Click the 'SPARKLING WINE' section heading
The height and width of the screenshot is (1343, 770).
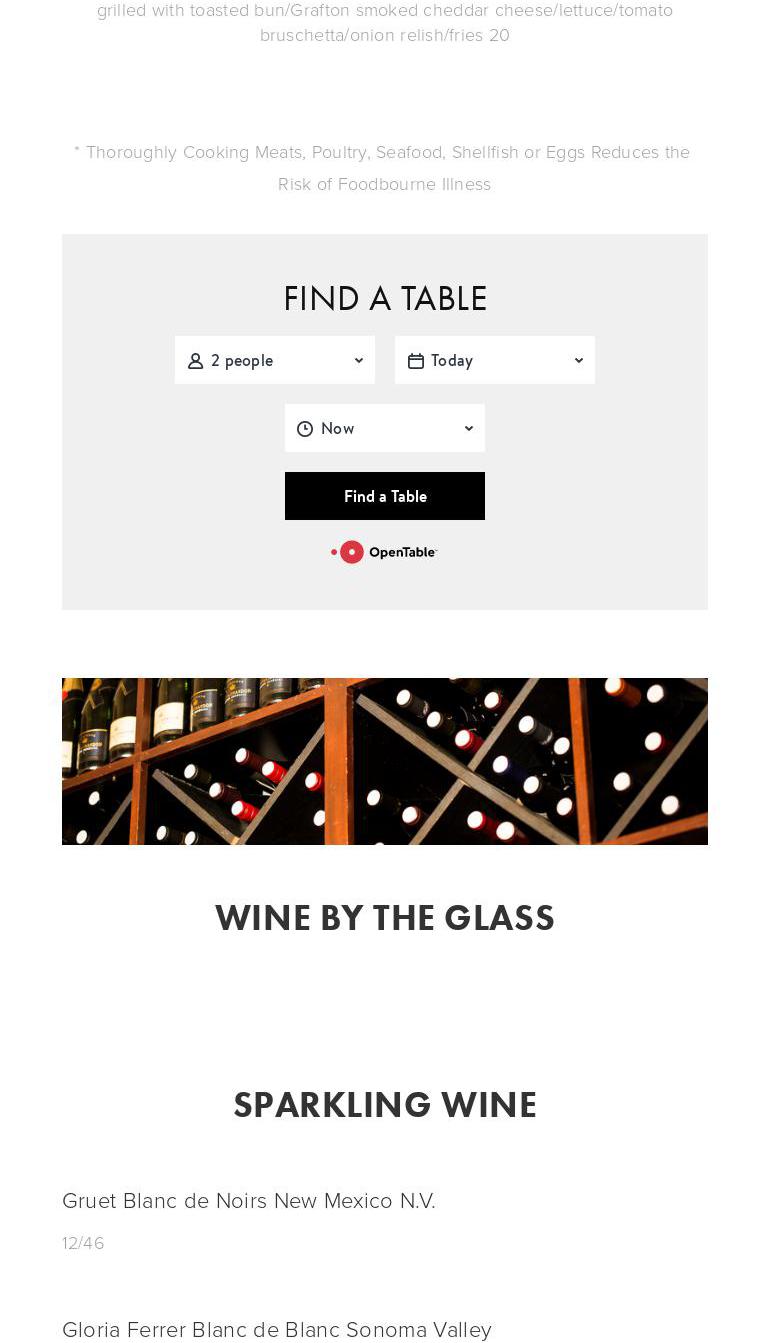pyautogui.click(x=385, y=1105)
